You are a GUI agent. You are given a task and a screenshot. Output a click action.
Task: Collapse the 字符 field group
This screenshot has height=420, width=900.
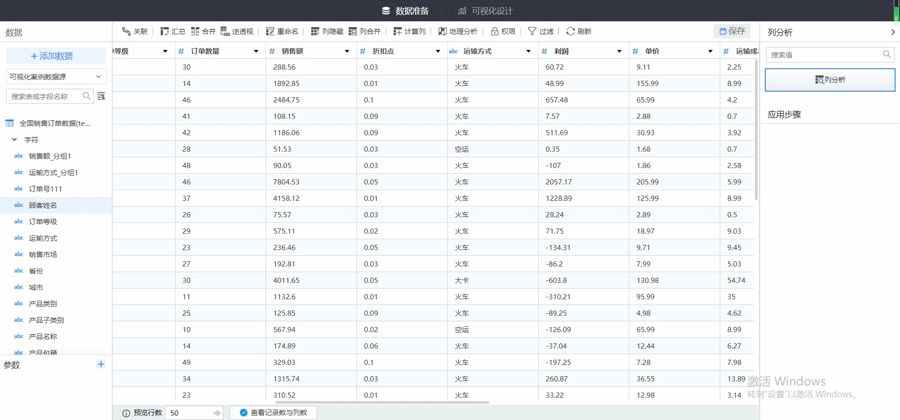pos(14,140)
